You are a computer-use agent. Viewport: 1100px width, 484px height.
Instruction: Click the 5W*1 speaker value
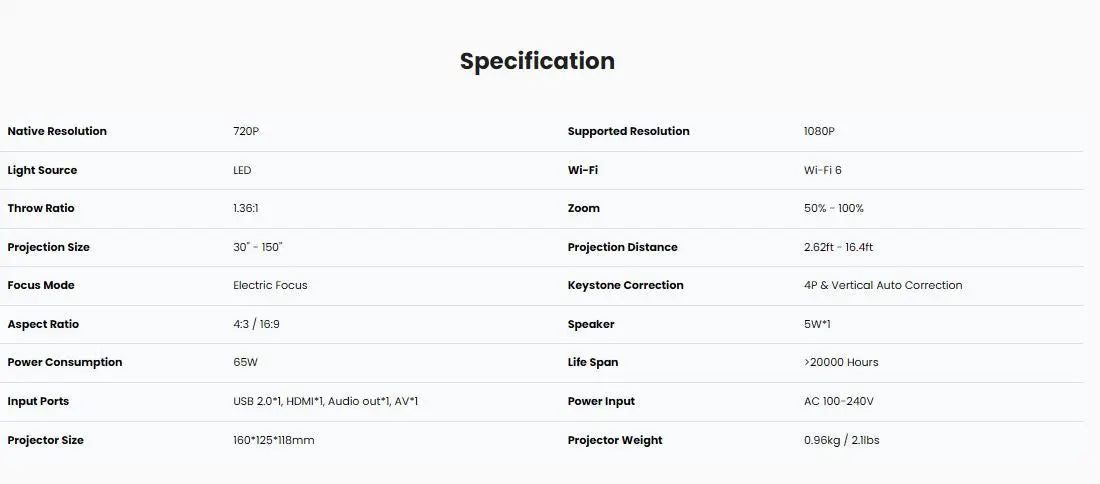coord(818,324)
